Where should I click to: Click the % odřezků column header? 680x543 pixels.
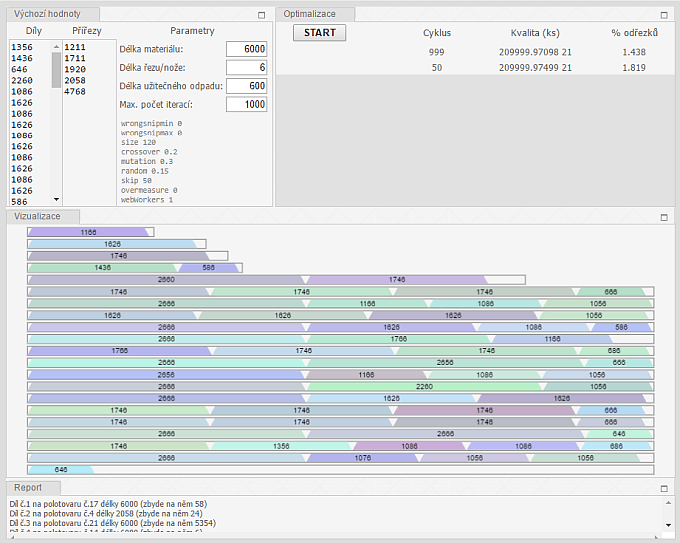pos(634,33)
